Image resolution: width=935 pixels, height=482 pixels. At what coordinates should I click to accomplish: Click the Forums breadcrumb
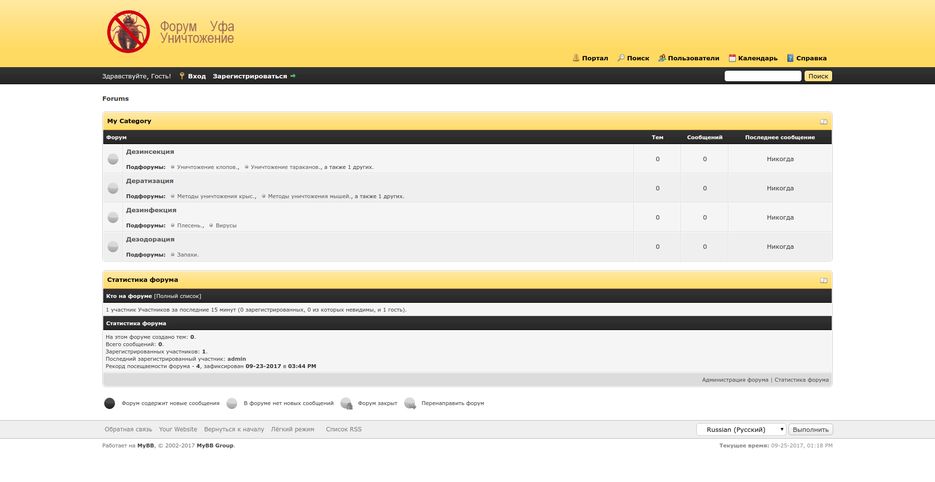(115, 98)
